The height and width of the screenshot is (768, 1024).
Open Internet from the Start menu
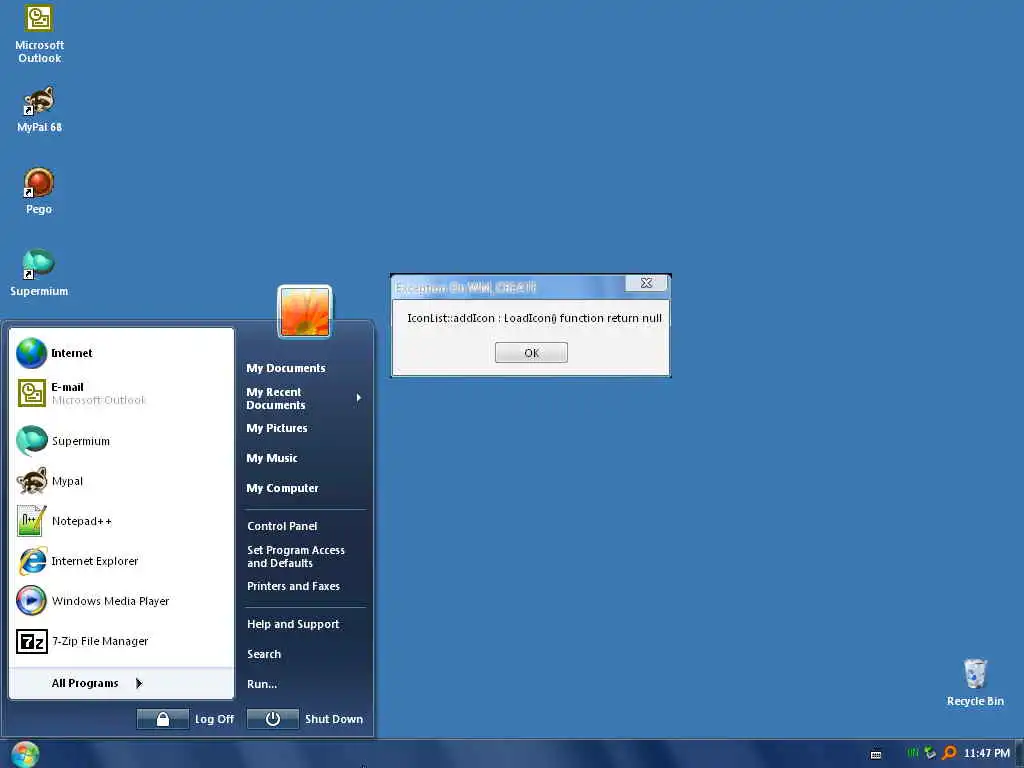121,353
